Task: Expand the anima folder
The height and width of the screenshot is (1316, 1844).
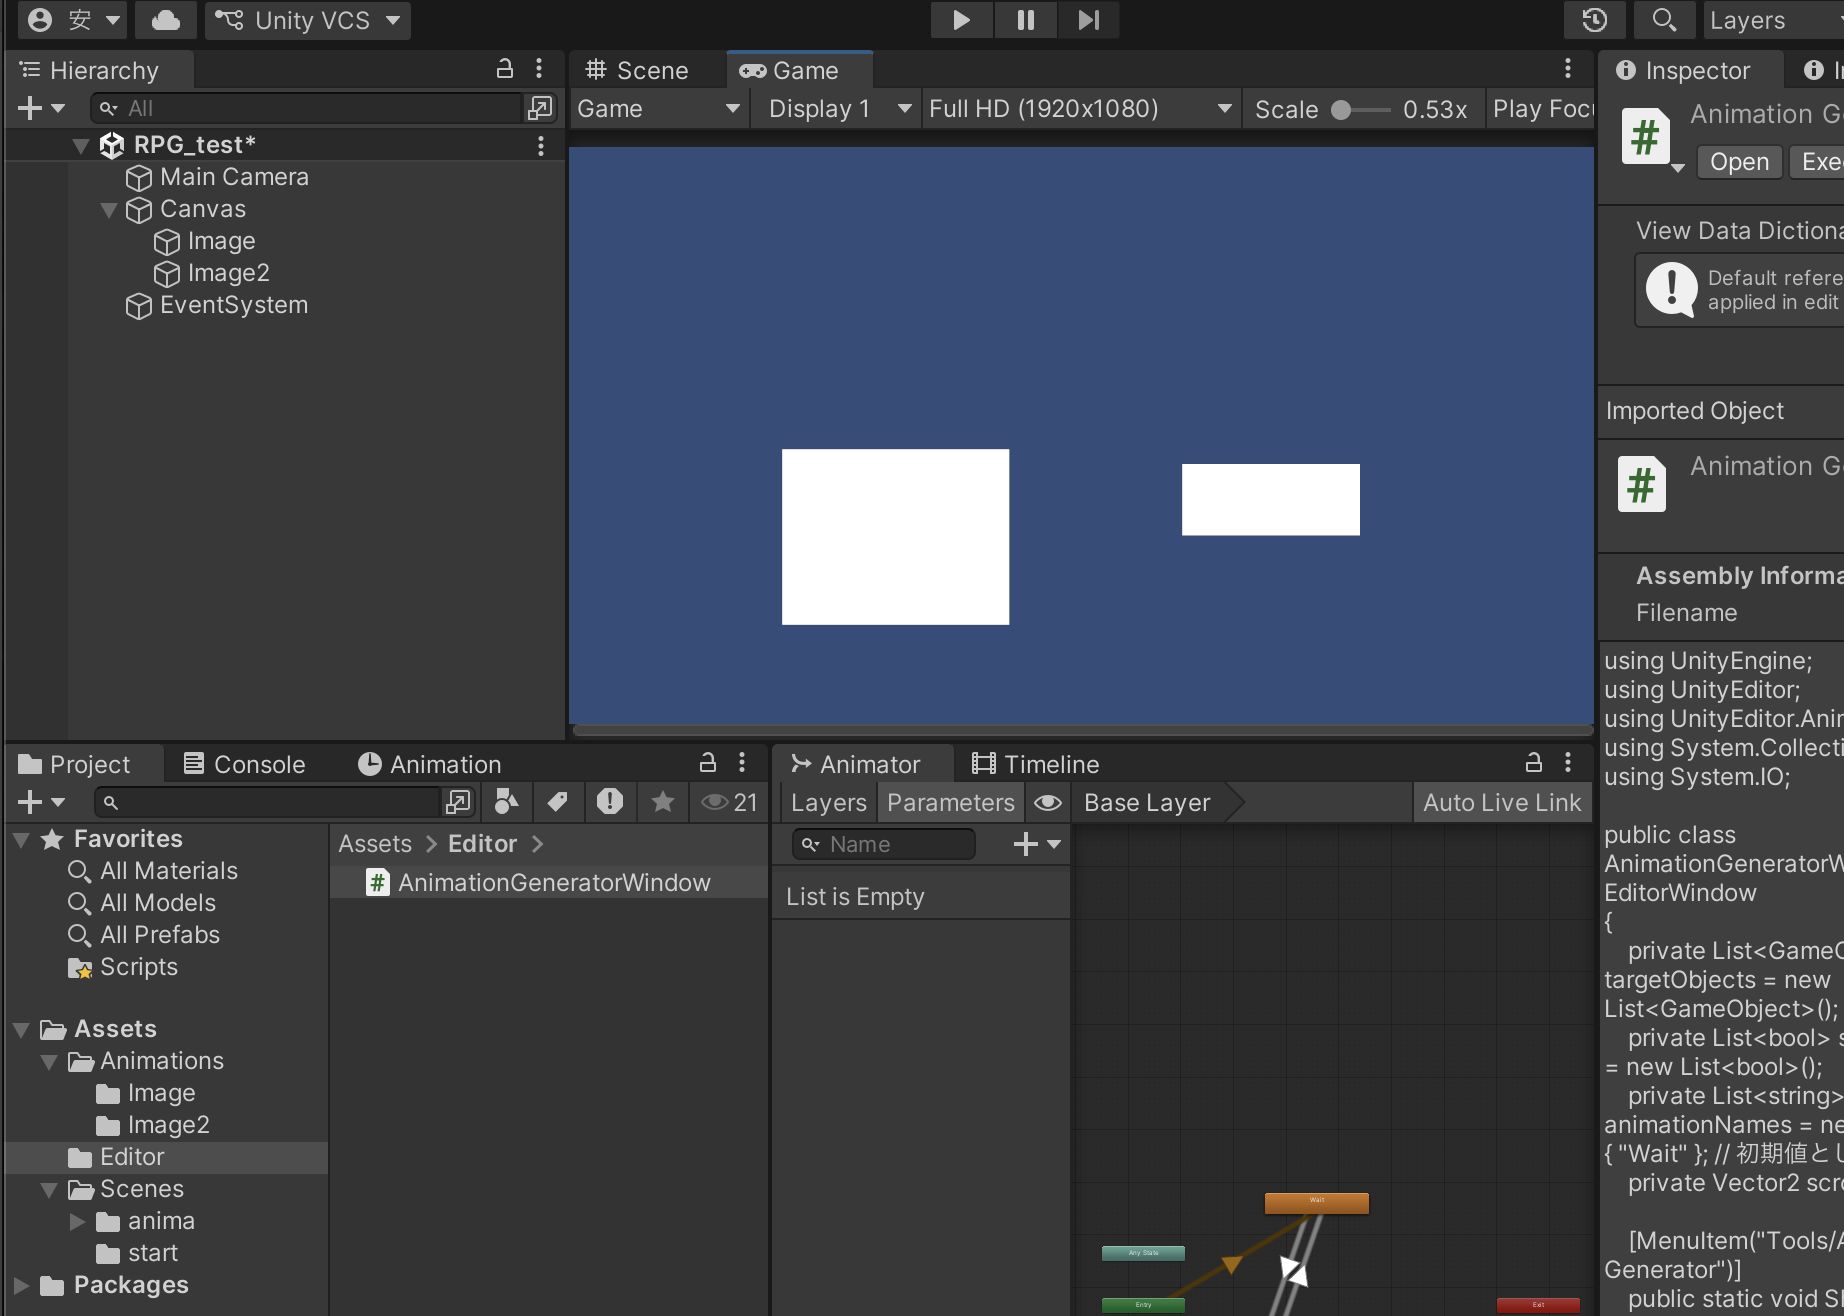Action: (x=77, y=1222)
